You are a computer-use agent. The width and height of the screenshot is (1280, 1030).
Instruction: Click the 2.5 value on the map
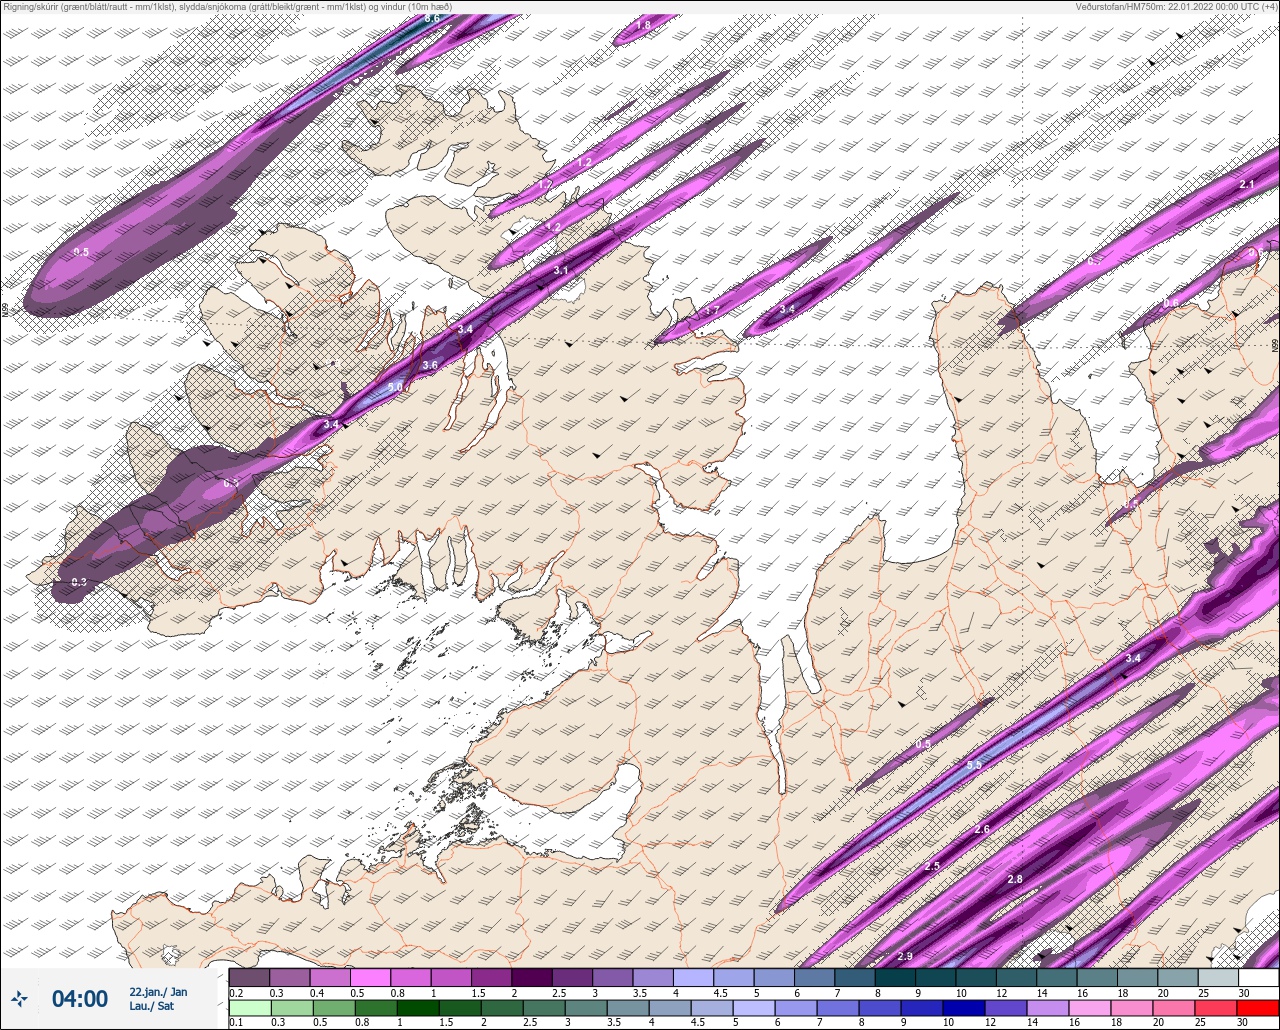tap(932, 866)
